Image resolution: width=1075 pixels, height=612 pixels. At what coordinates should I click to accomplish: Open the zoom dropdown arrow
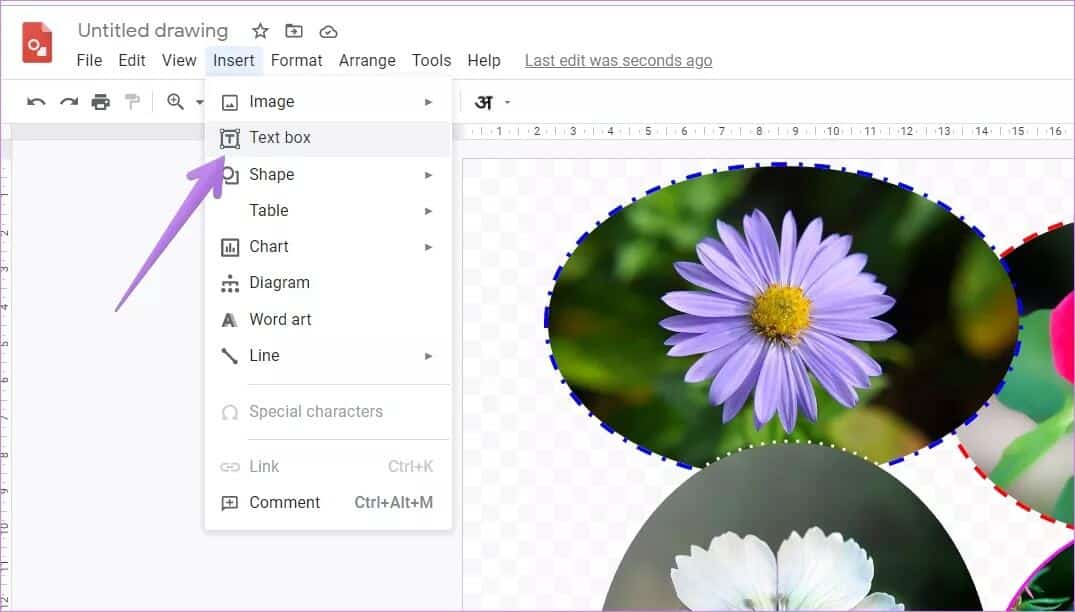pos(199,103)
